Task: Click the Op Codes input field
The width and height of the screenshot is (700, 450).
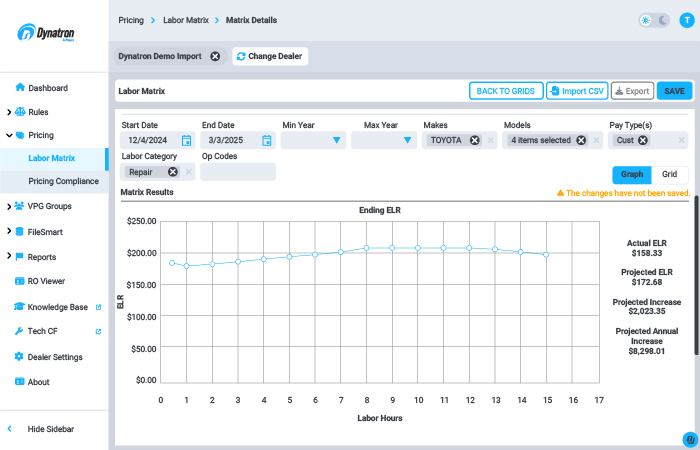Action: coord(238,172)
